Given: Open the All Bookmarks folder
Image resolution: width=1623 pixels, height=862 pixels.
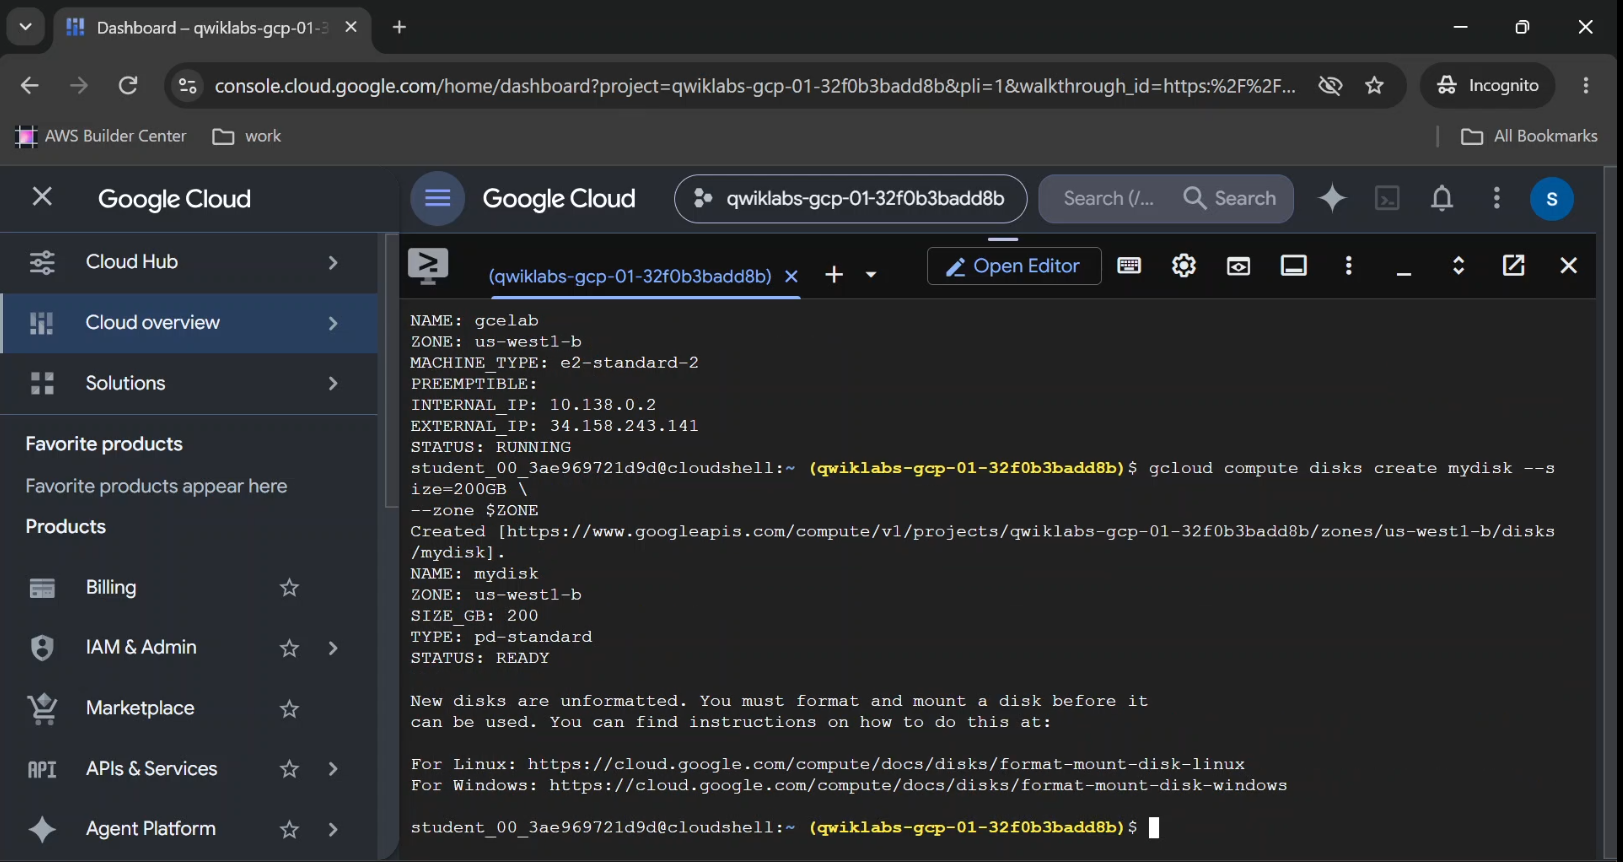Looking at the screenshot, I should 1529,136.
